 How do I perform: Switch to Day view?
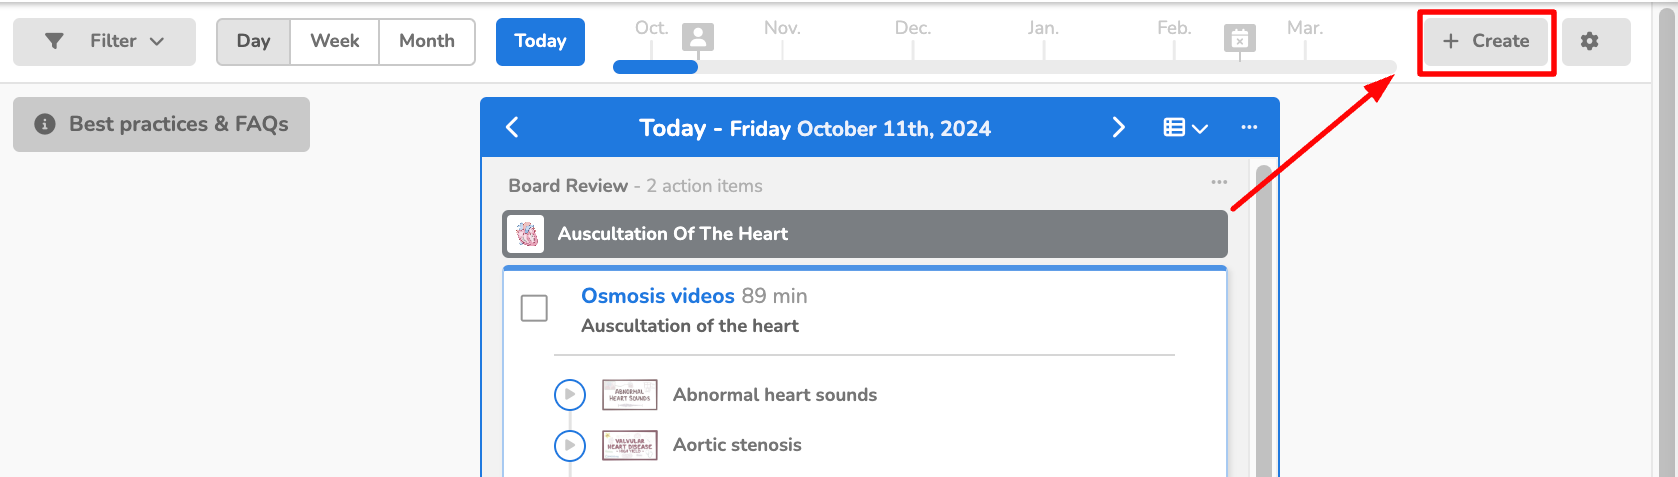pos(254,42)
